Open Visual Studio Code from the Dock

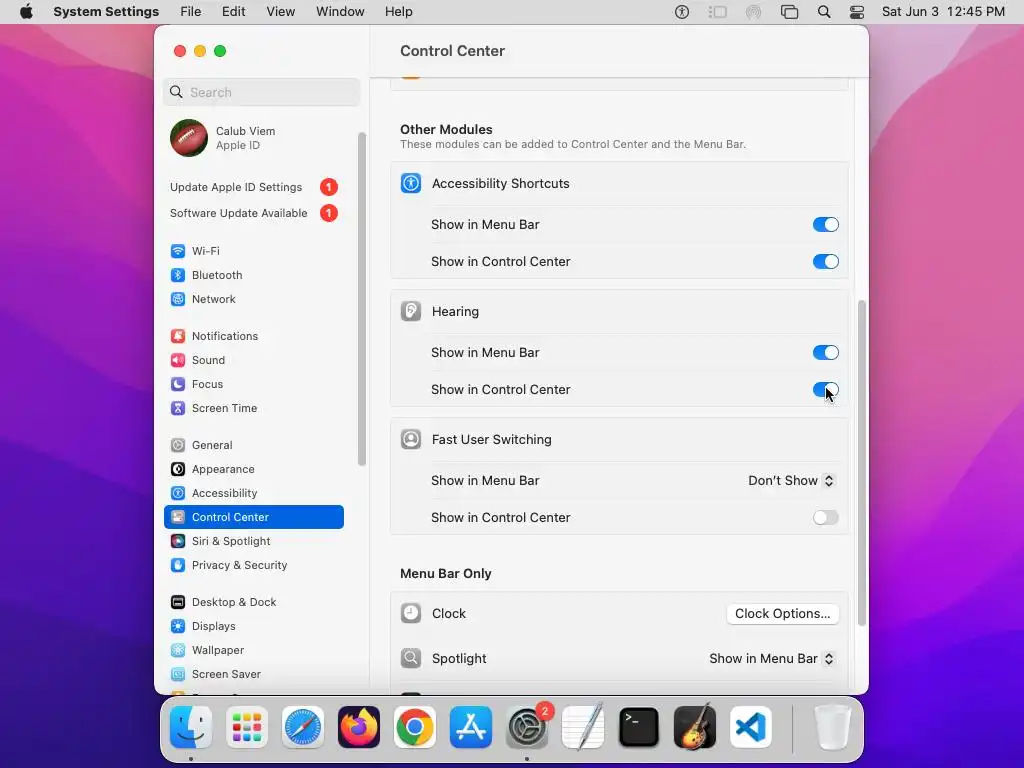(751, 727)
